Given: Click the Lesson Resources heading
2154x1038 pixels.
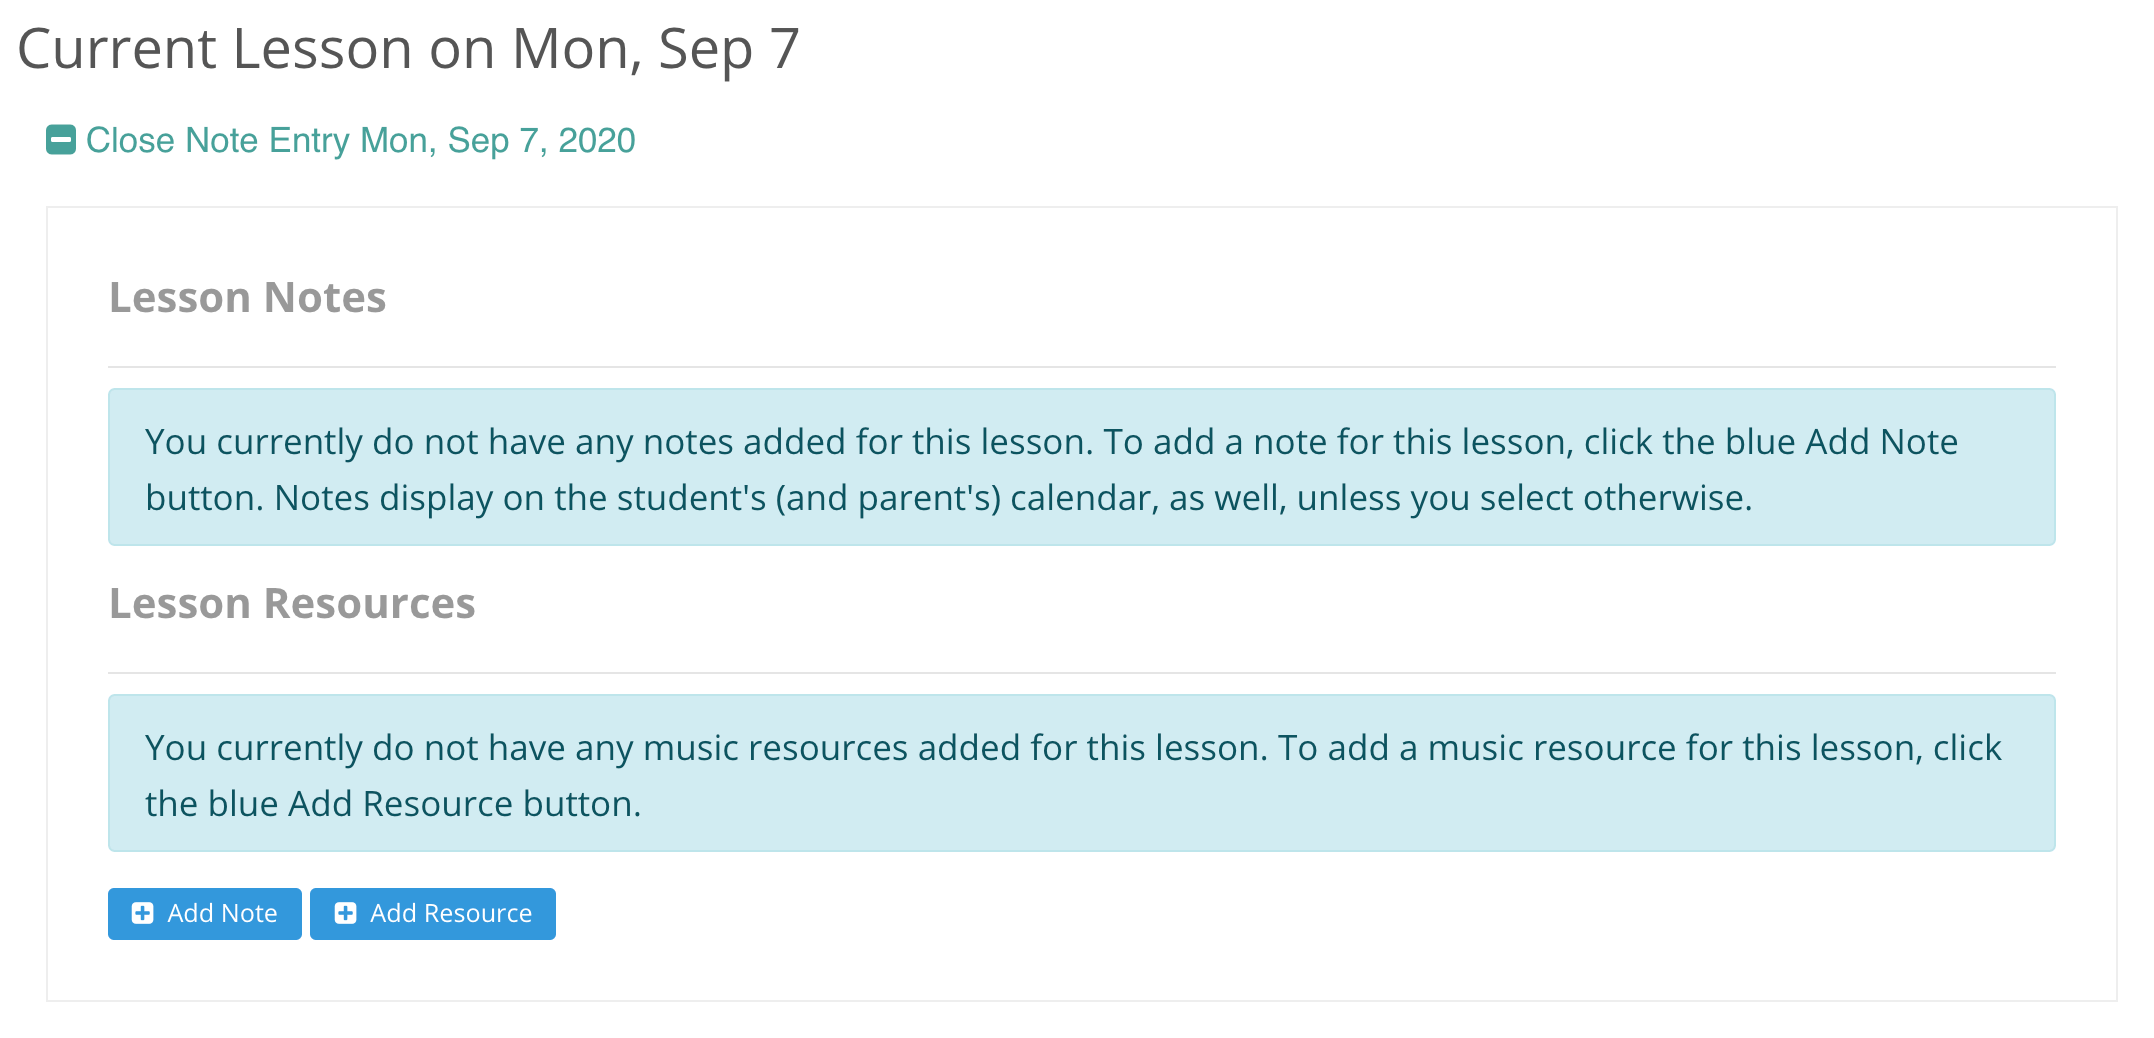Looking at the screenshot, I should click(292, 604).
